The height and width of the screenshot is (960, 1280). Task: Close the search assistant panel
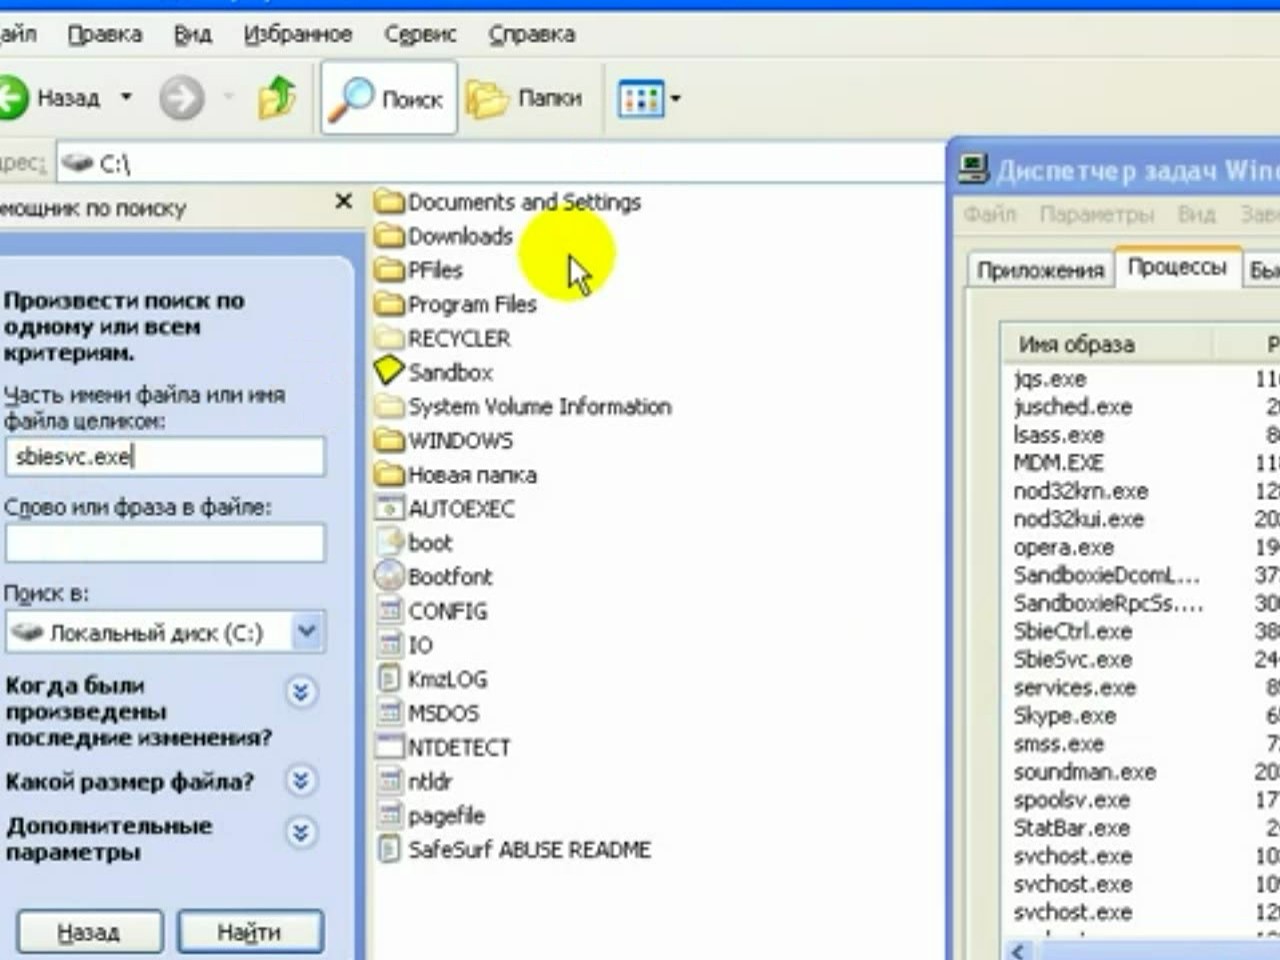point(343,202)
